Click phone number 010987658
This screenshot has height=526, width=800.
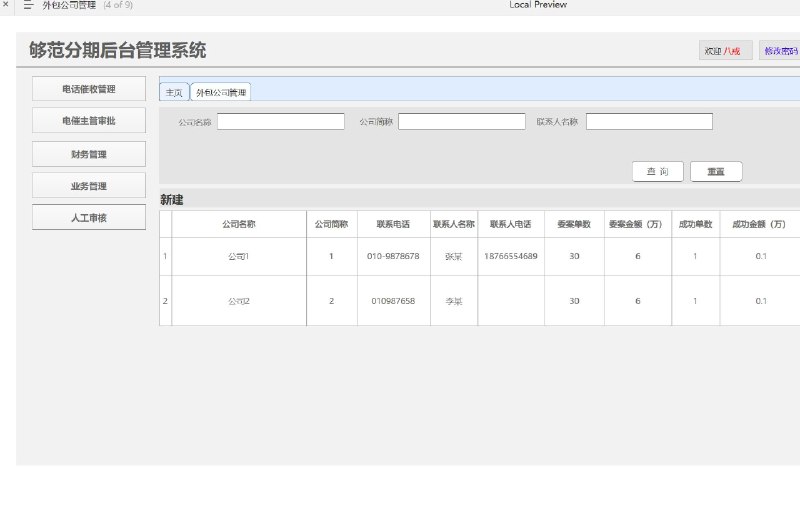pos(393,301)
